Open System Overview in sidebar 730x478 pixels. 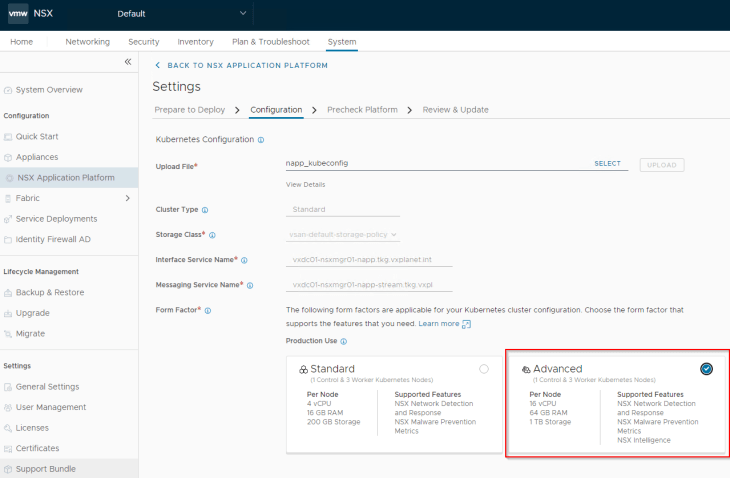[49, 90]
